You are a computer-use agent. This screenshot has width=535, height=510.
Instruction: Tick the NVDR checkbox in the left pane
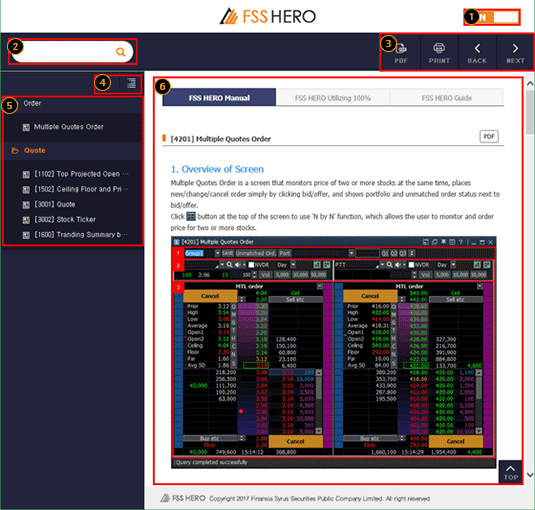coord(251,265)
